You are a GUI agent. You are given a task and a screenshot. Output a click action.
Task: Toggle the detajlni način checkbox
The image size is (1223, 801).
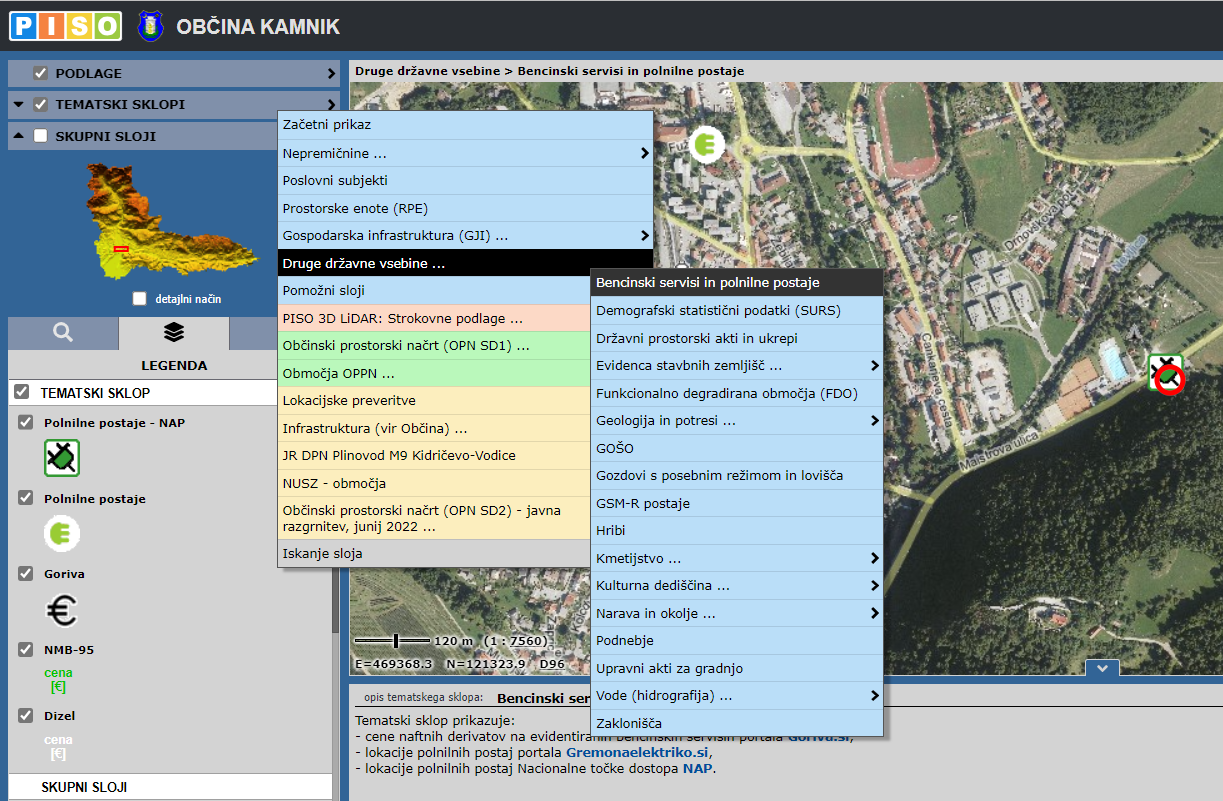140,299
